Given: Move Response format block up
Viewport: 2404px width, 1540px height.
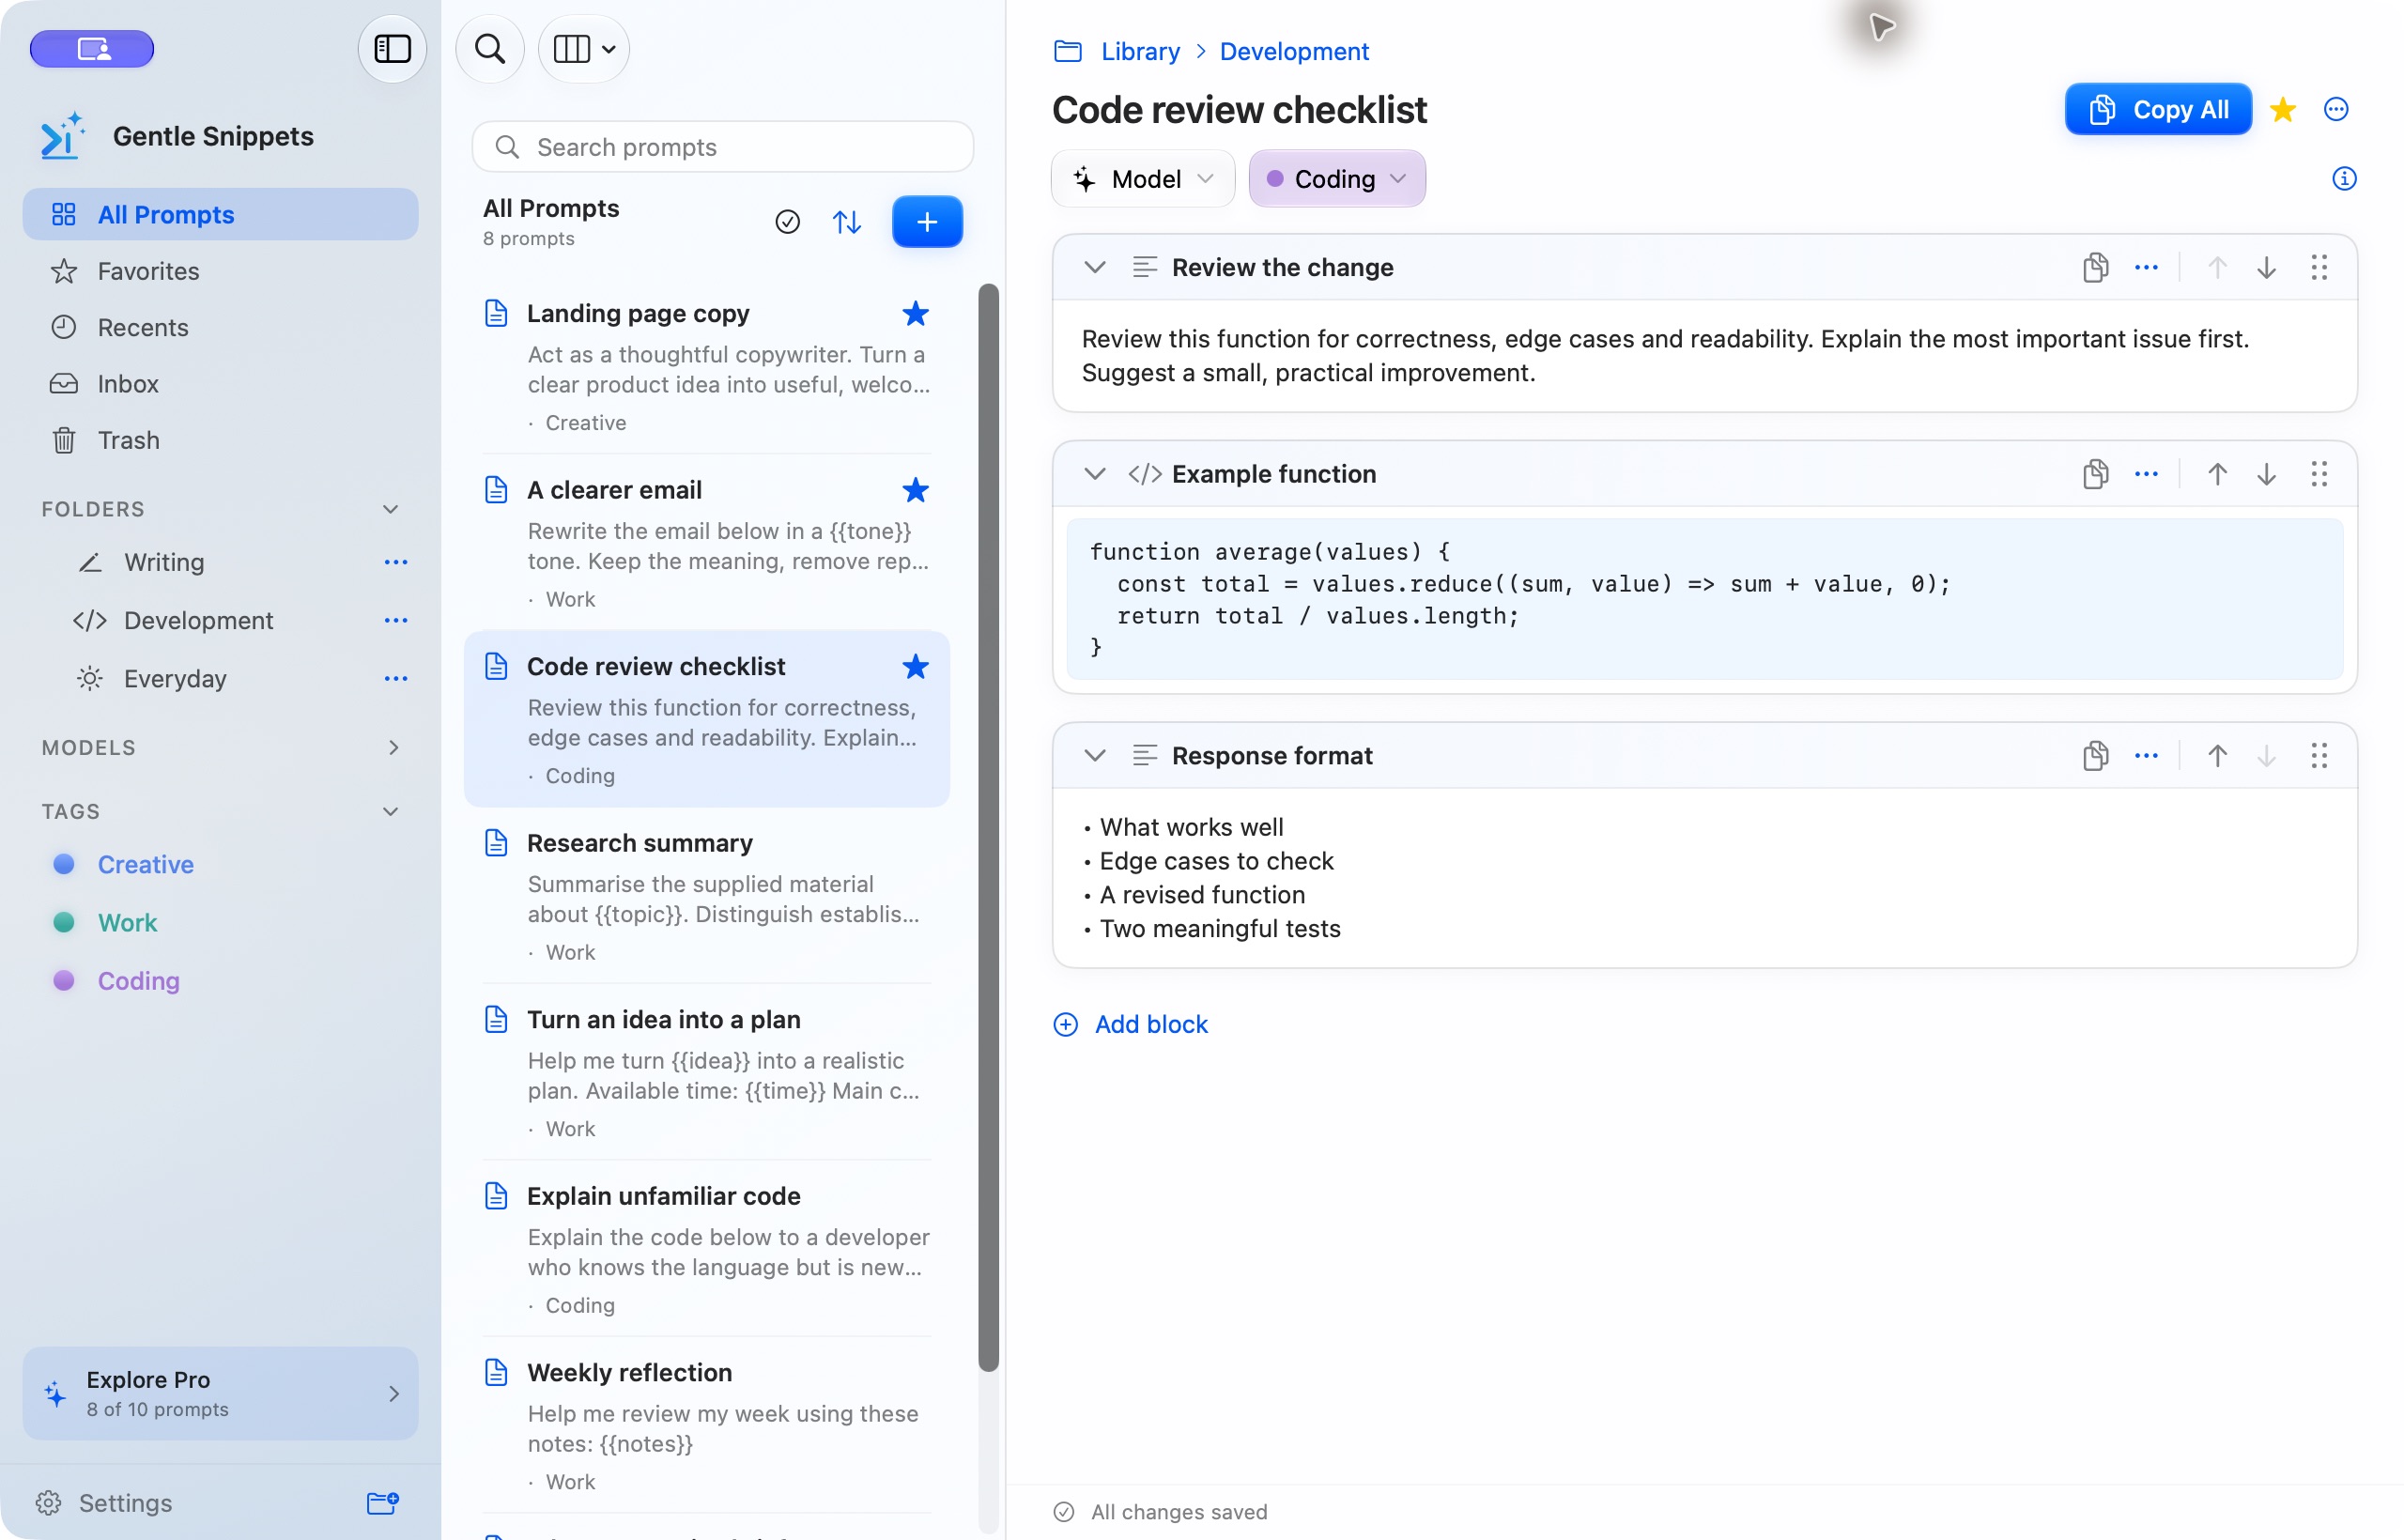Looking at the screenshot, I should click(2217, 756).
